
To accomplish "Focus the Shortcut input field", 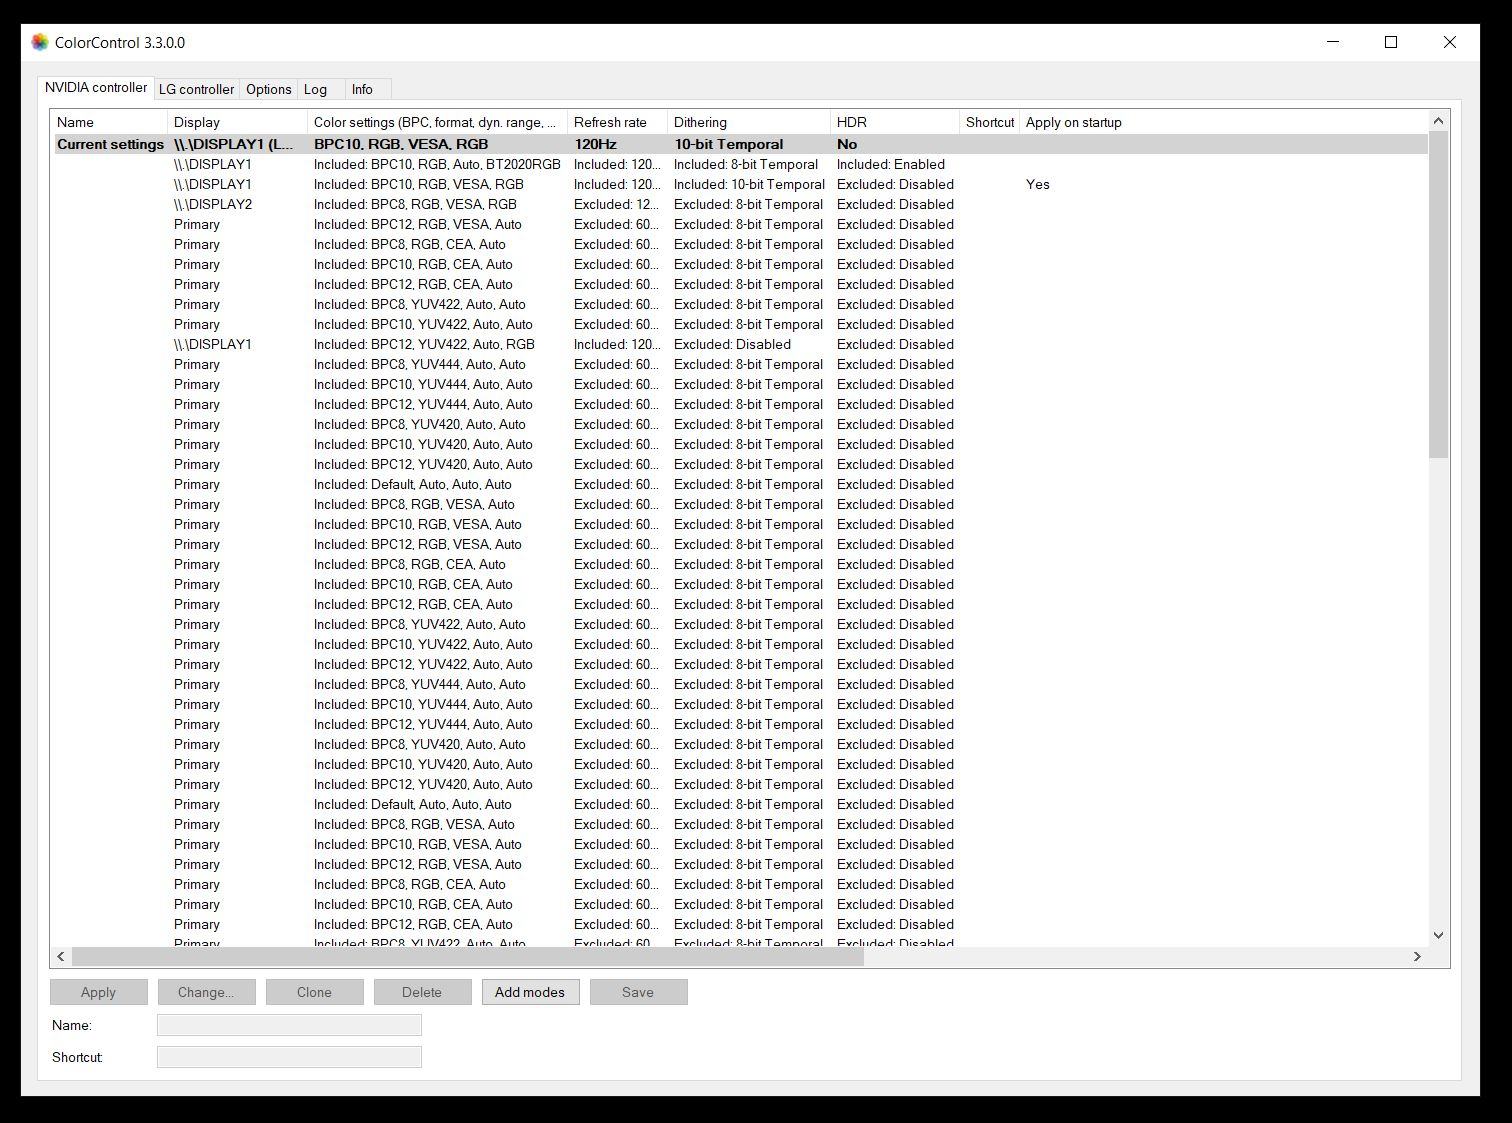I will [289, 1057].
